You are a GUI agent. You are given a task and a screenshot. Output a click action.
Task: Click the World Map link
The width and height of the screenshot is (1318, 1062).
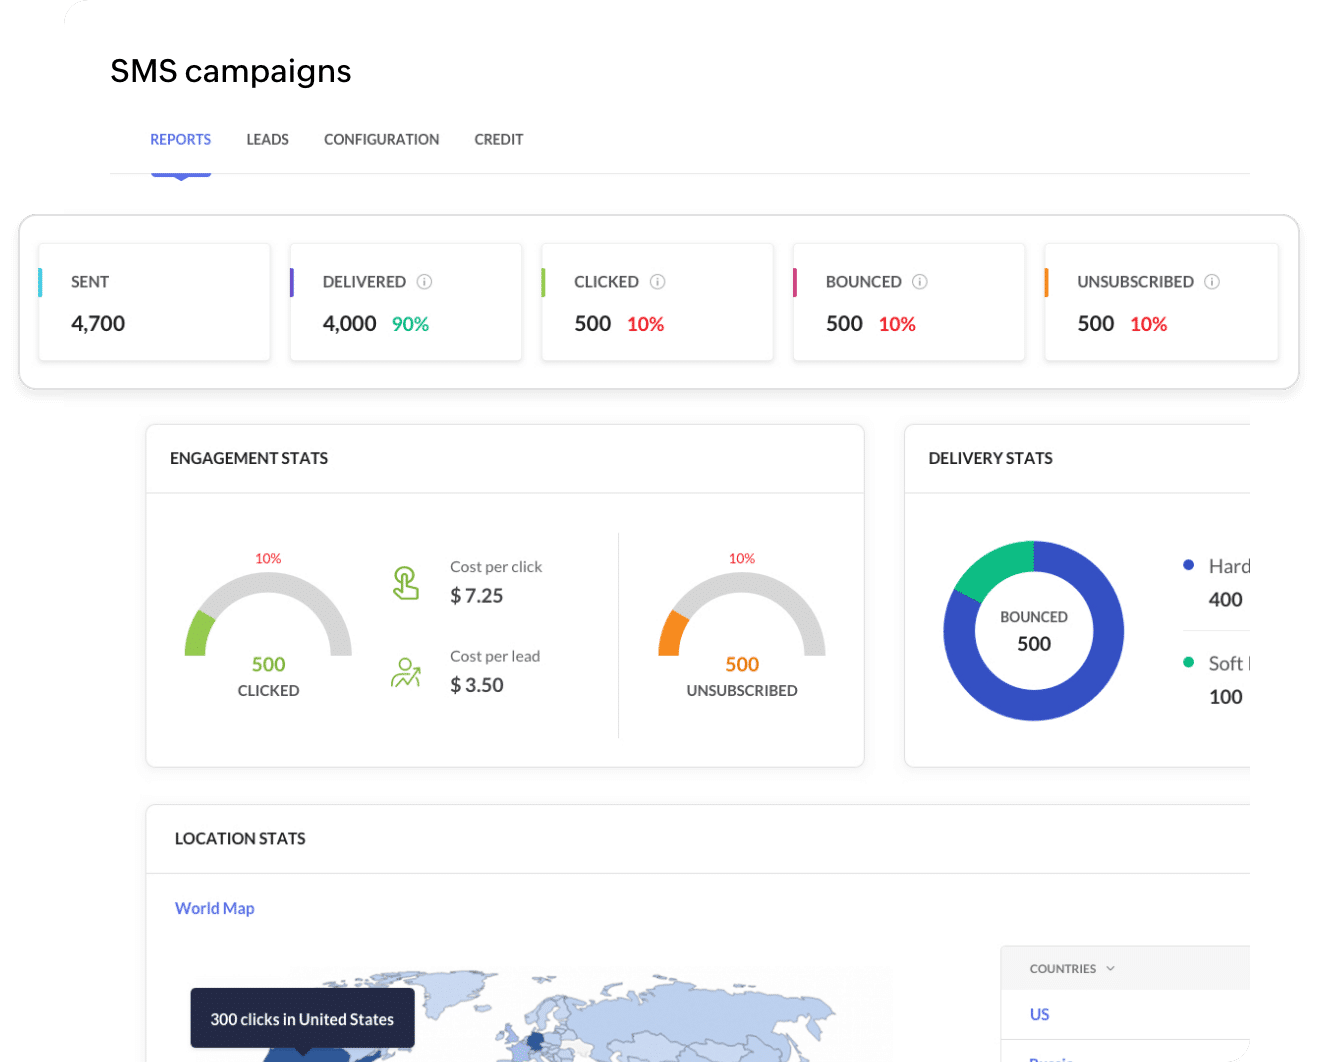[214, 908]
